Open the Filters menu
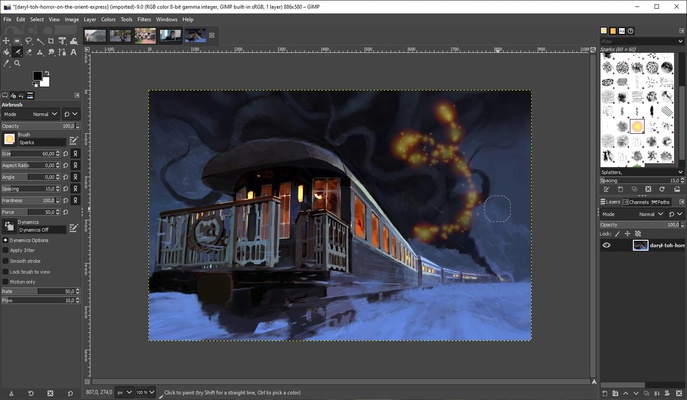This screenshot has height=400, width=687. 144,19
